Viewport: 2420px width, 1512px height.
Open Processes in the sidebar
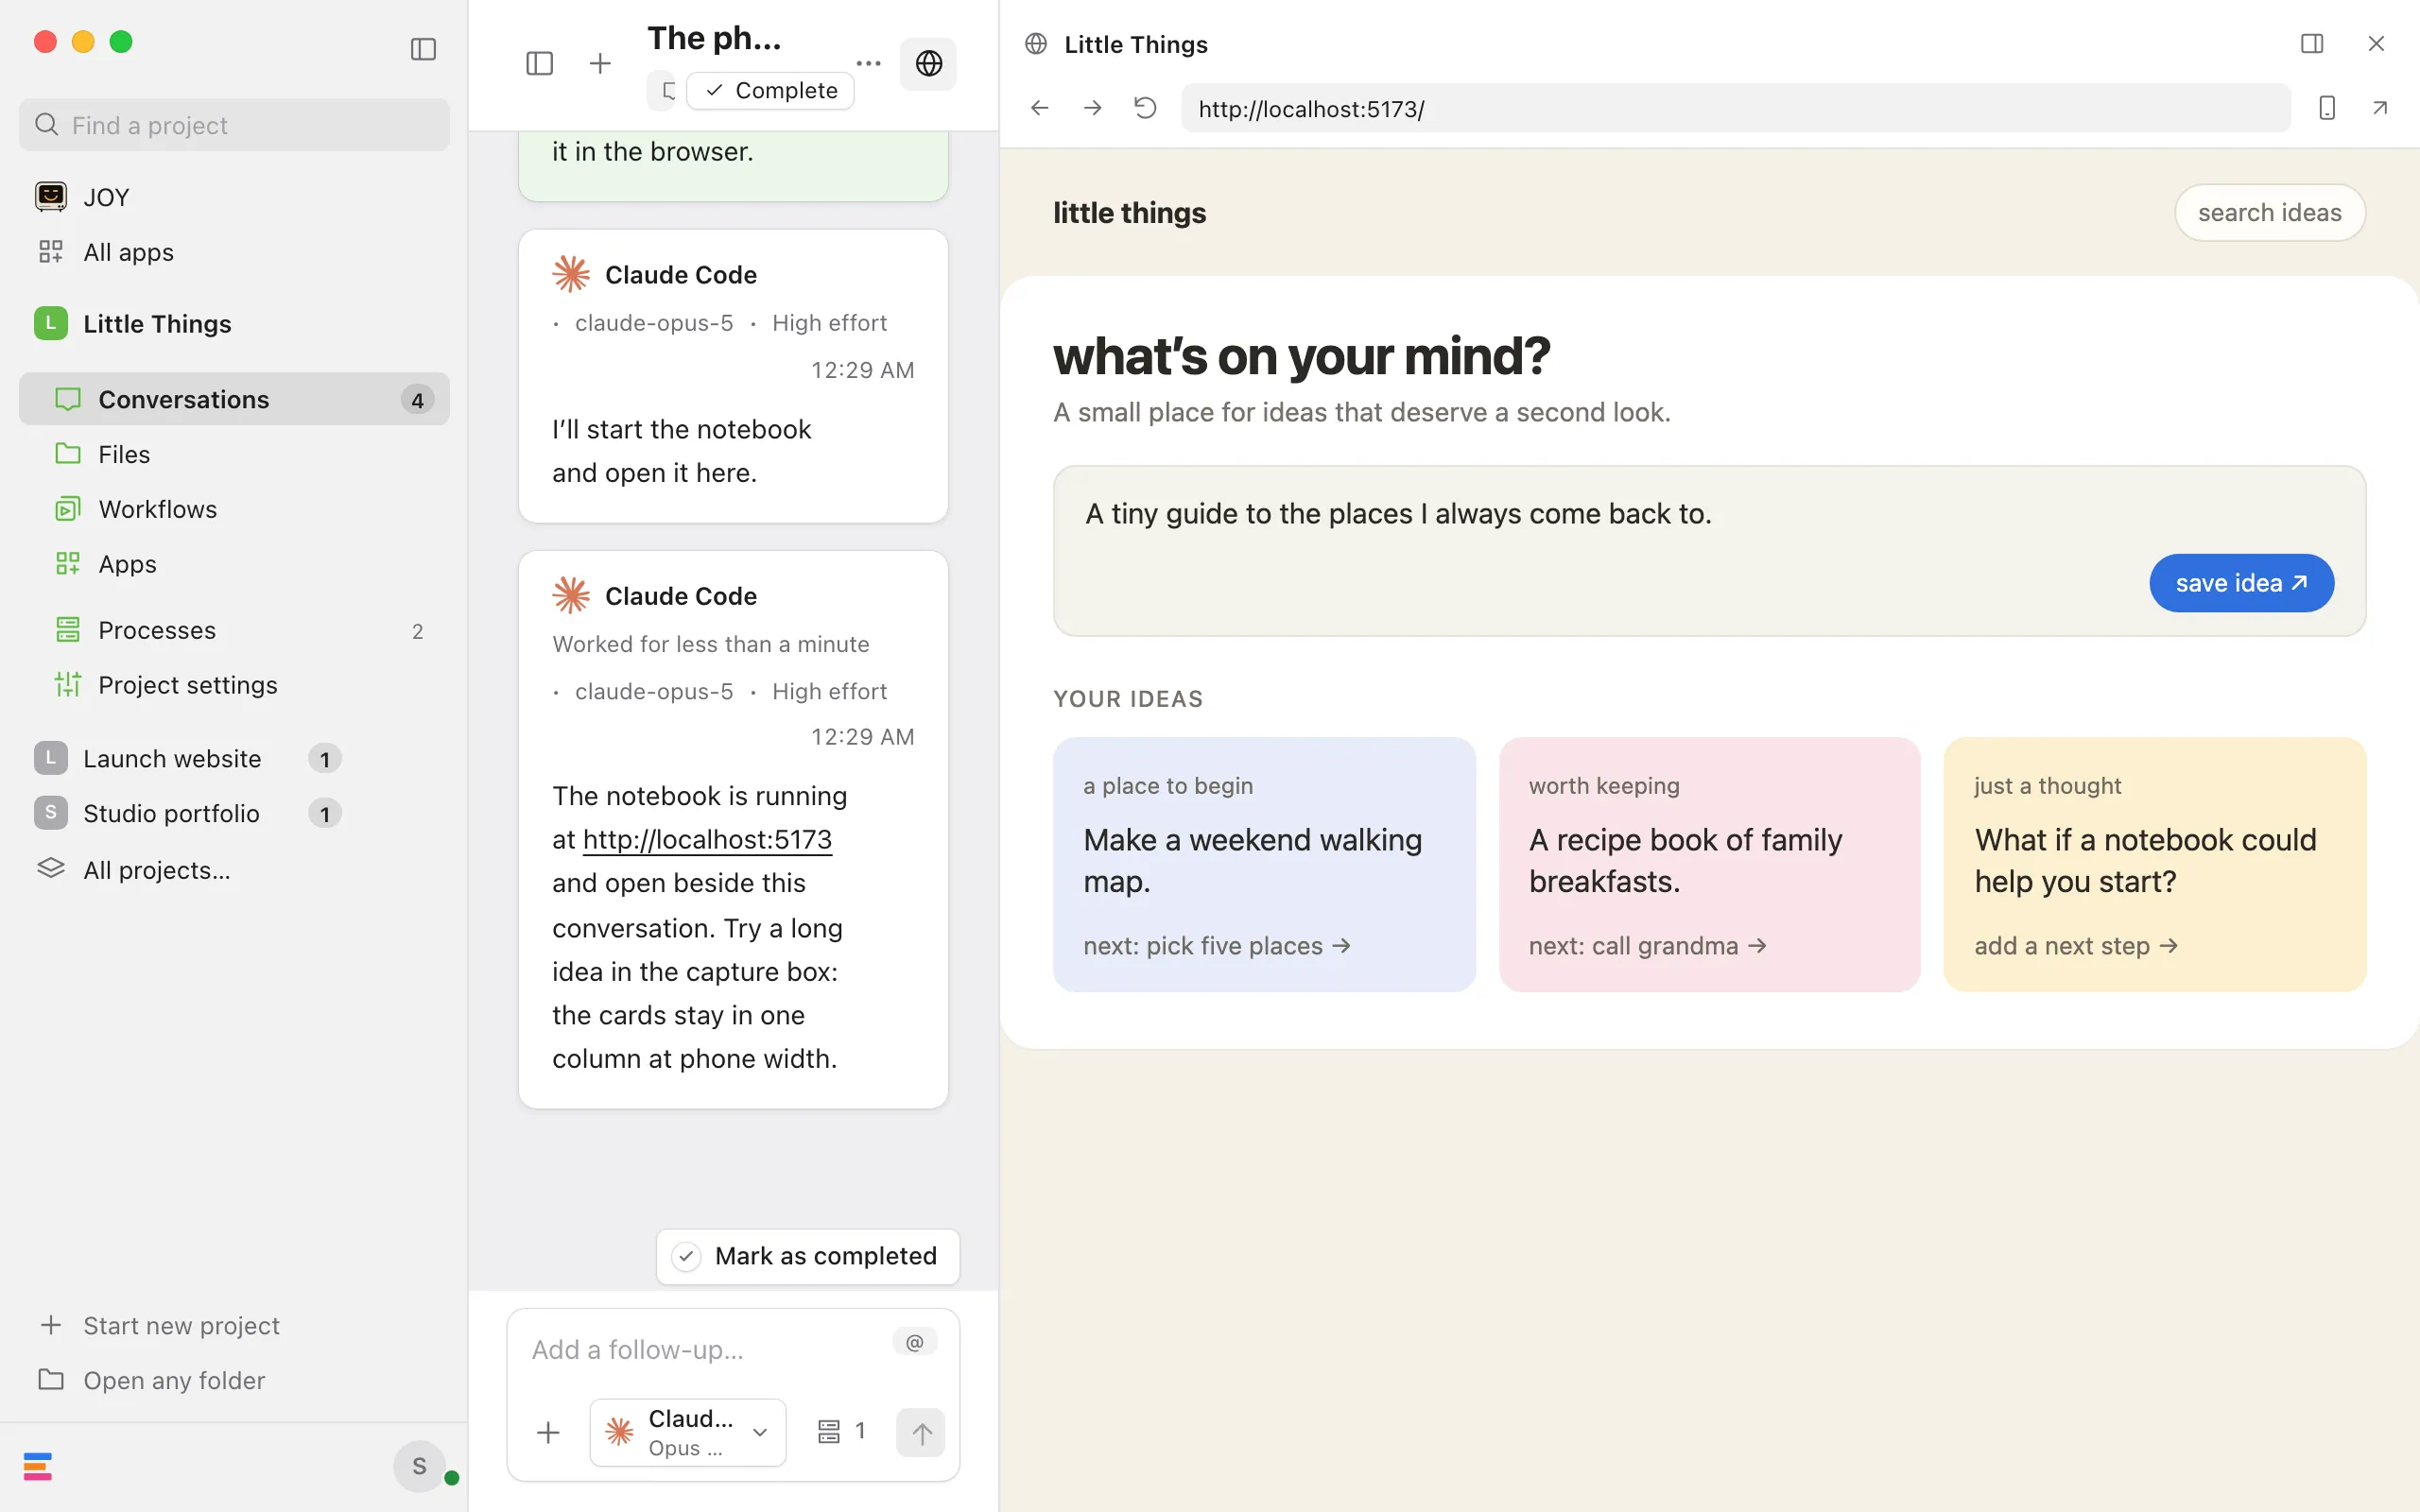pos(234,630)
